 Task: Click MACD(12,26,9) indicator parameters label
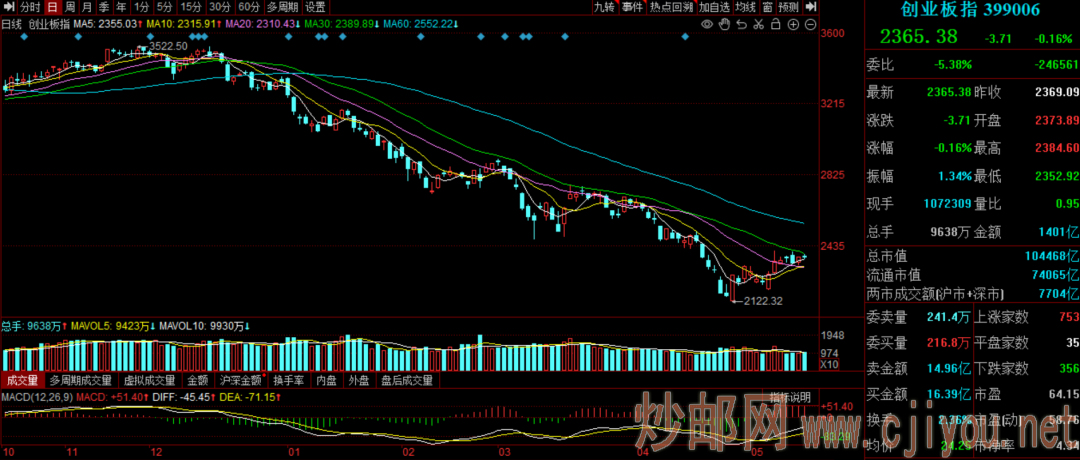click(36, 397)
